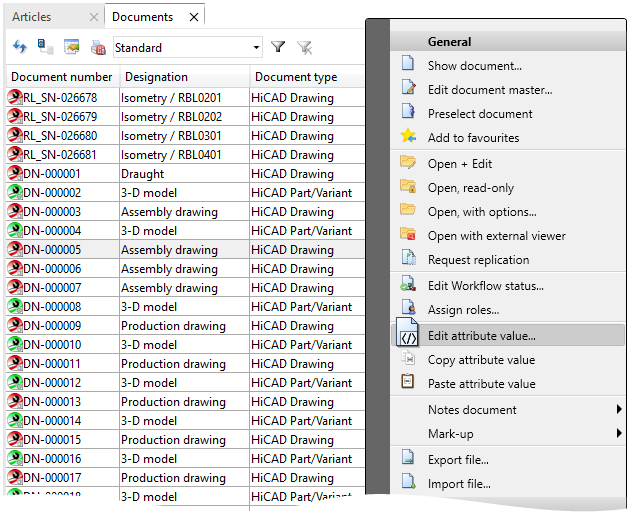Click the Paste attribute value clipboard icon
Viewport: 631px width, 513px height.
click(408, 381)
